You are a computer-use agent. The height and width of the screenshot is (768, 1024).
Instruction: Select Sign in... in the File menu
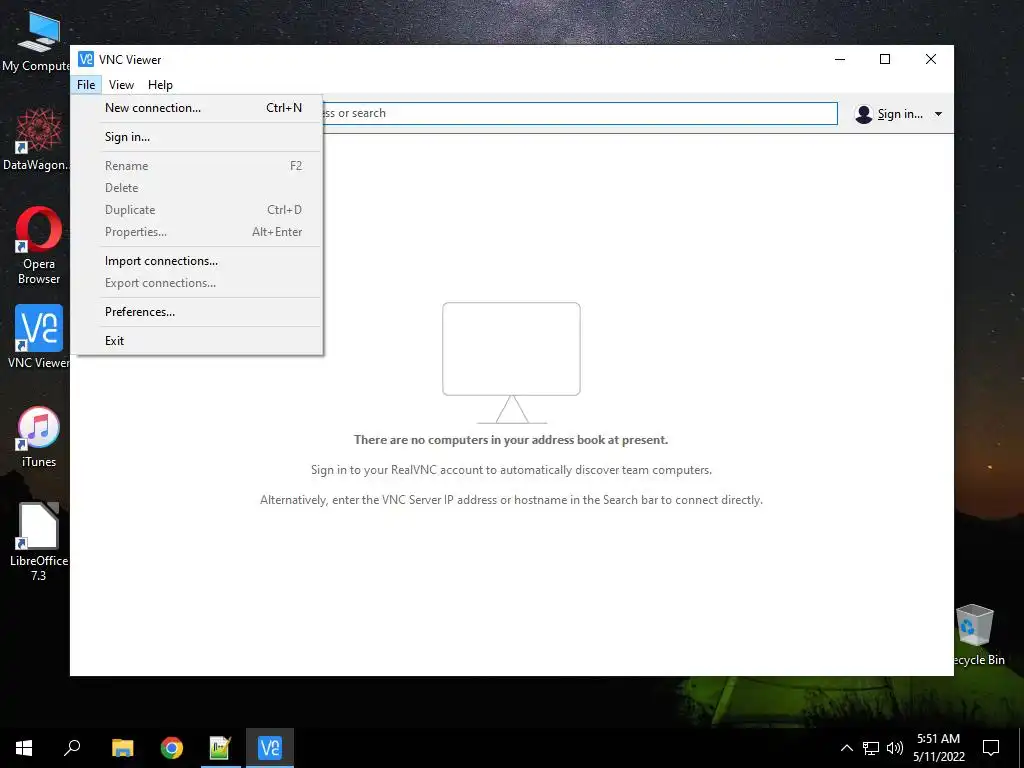coord(197,136)
